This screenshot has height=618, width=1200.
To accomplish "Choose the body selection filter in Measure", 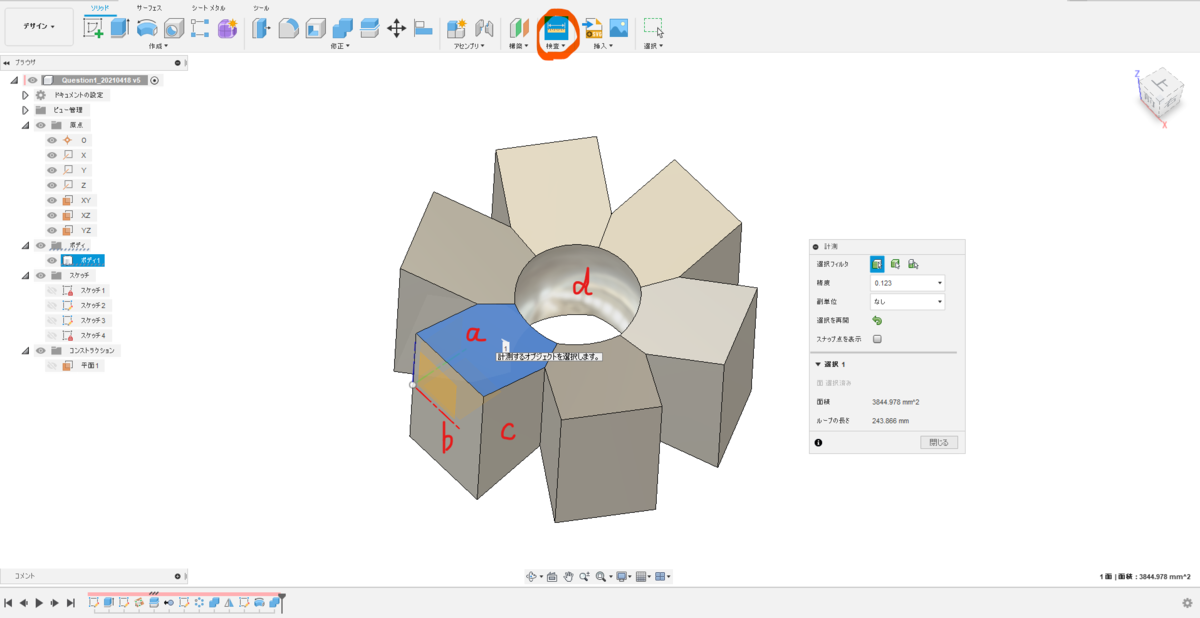I will tap(895, 264).
